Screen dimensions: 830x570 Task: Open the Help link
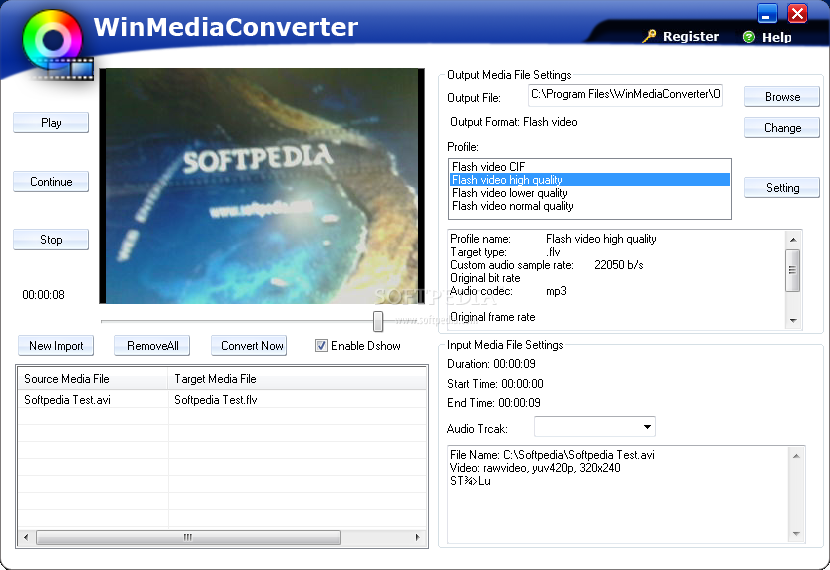pyautogui.click(x=777, y=37)
